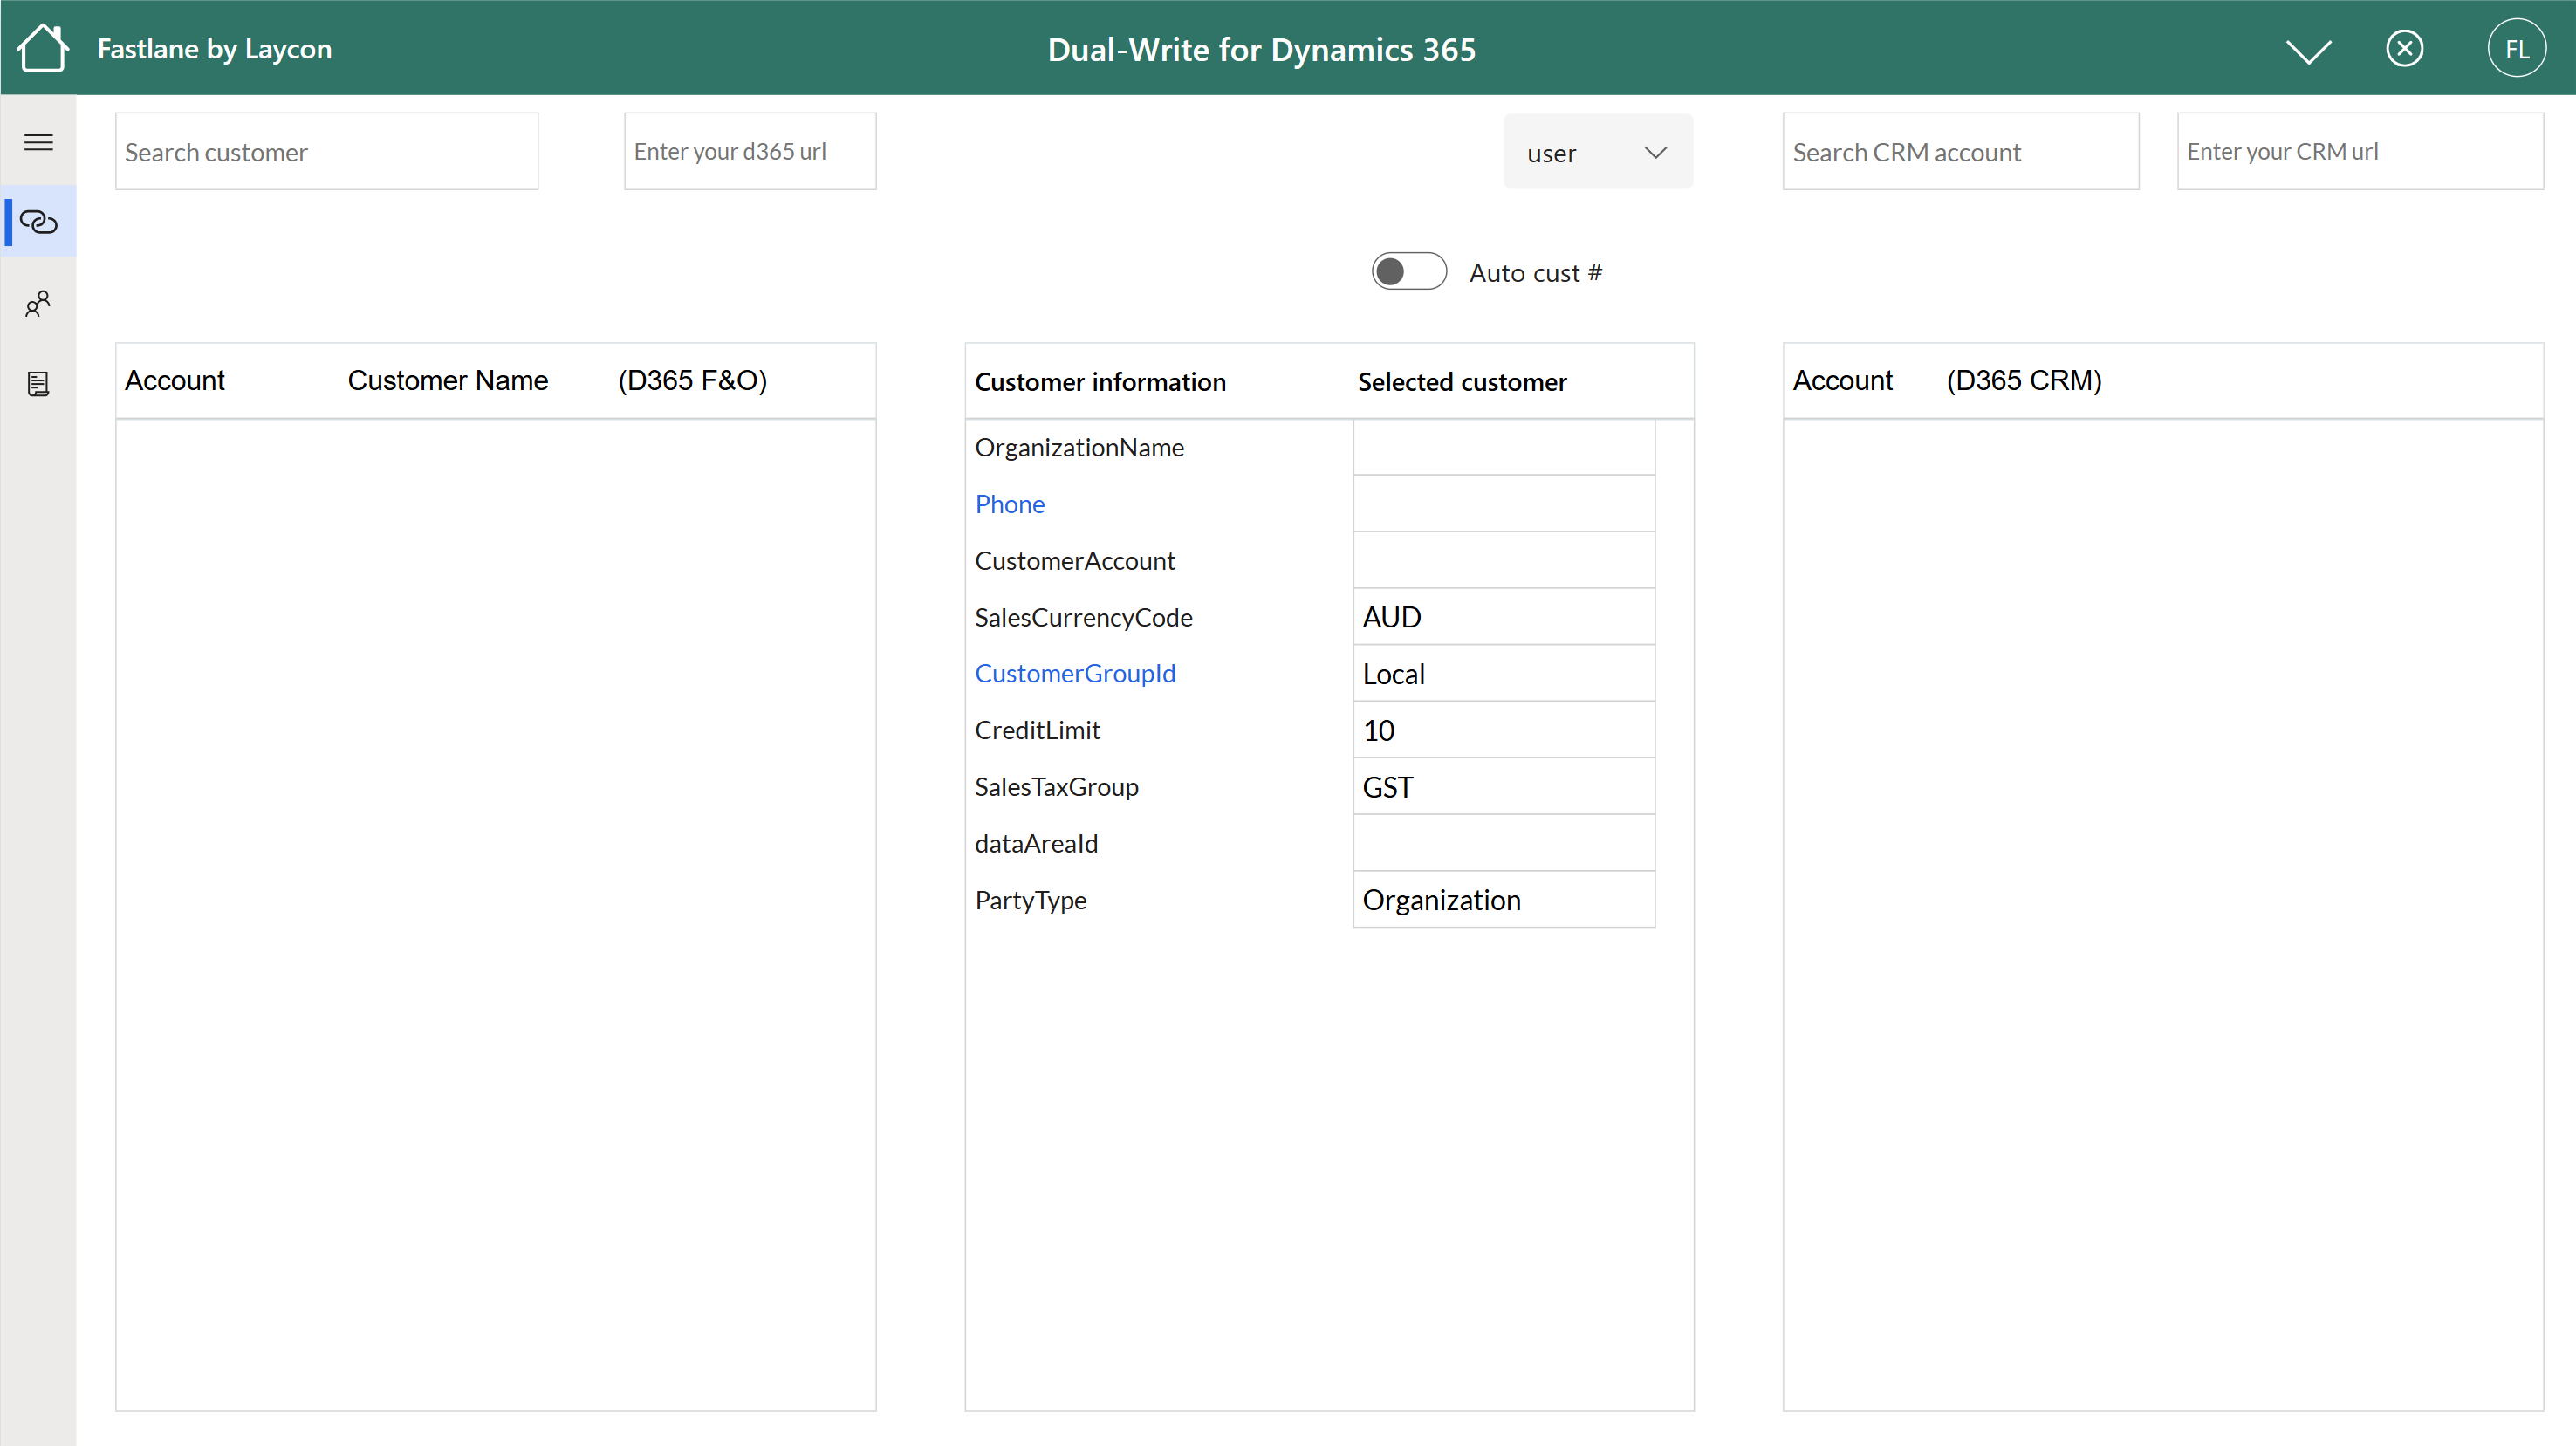Click the Search customer input field

click(326, 151)
